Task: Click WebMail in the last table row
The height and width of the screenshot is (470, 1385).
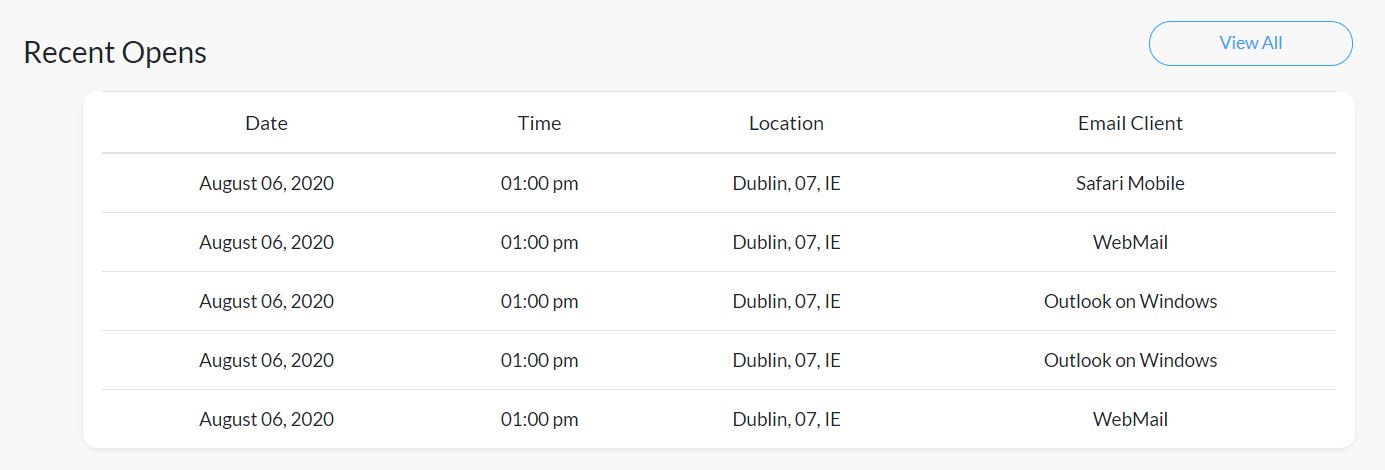Action: 1130,419
